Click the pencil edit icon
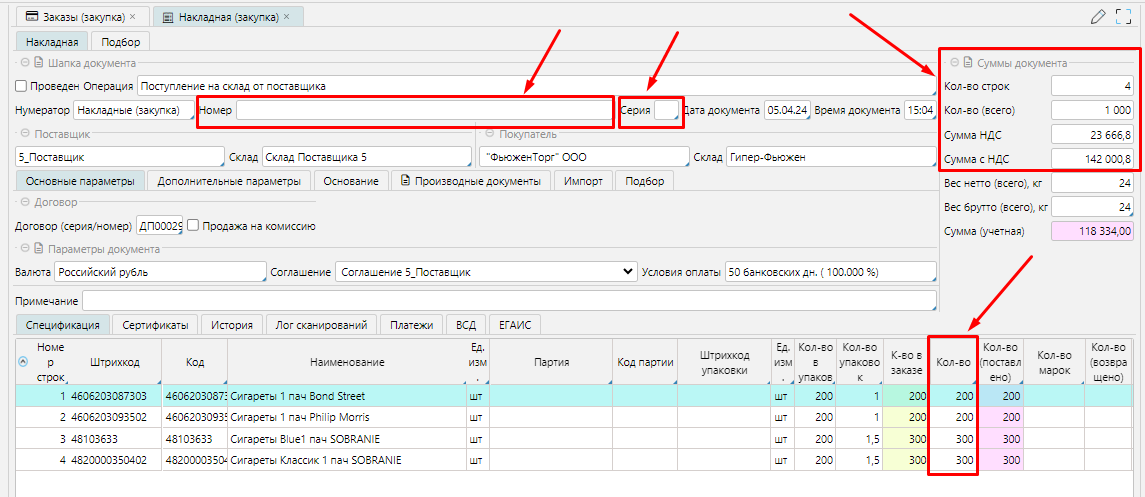The width and height of the screenshot is (1145, 497). (x=1099, y=16)
